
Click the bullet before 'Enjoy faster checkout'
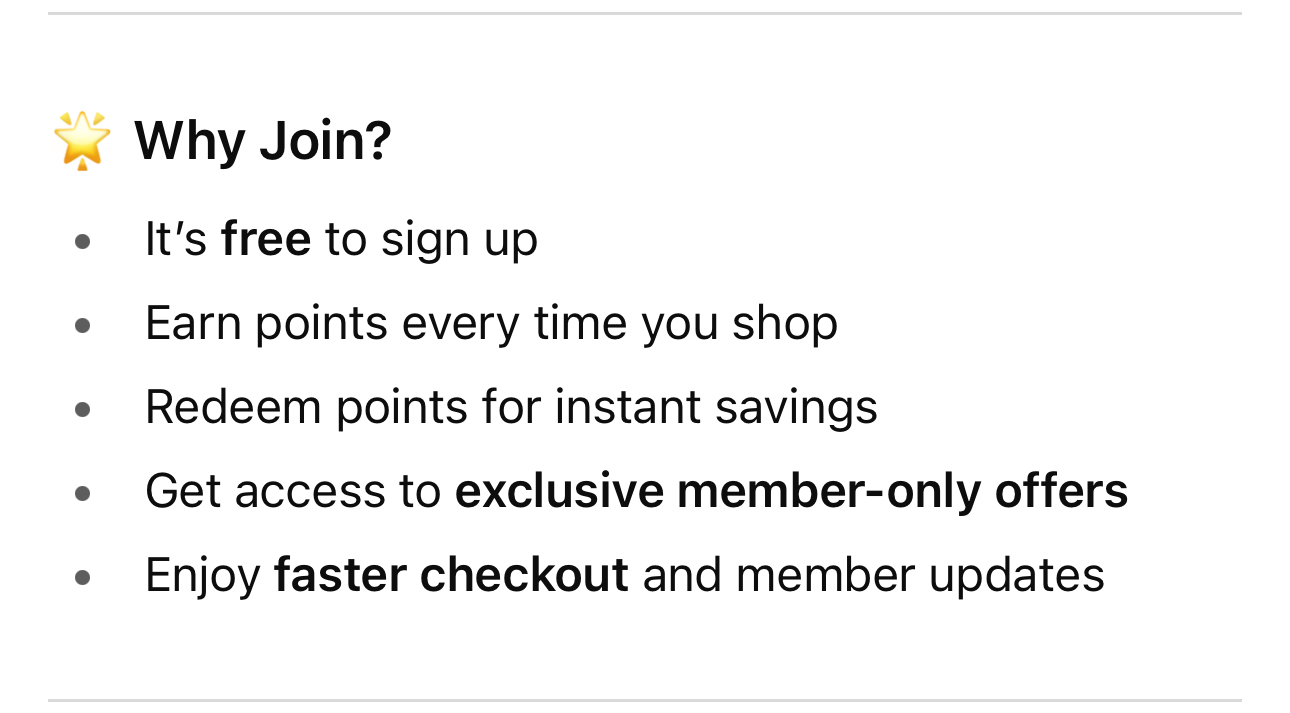(x=83, y=576)
